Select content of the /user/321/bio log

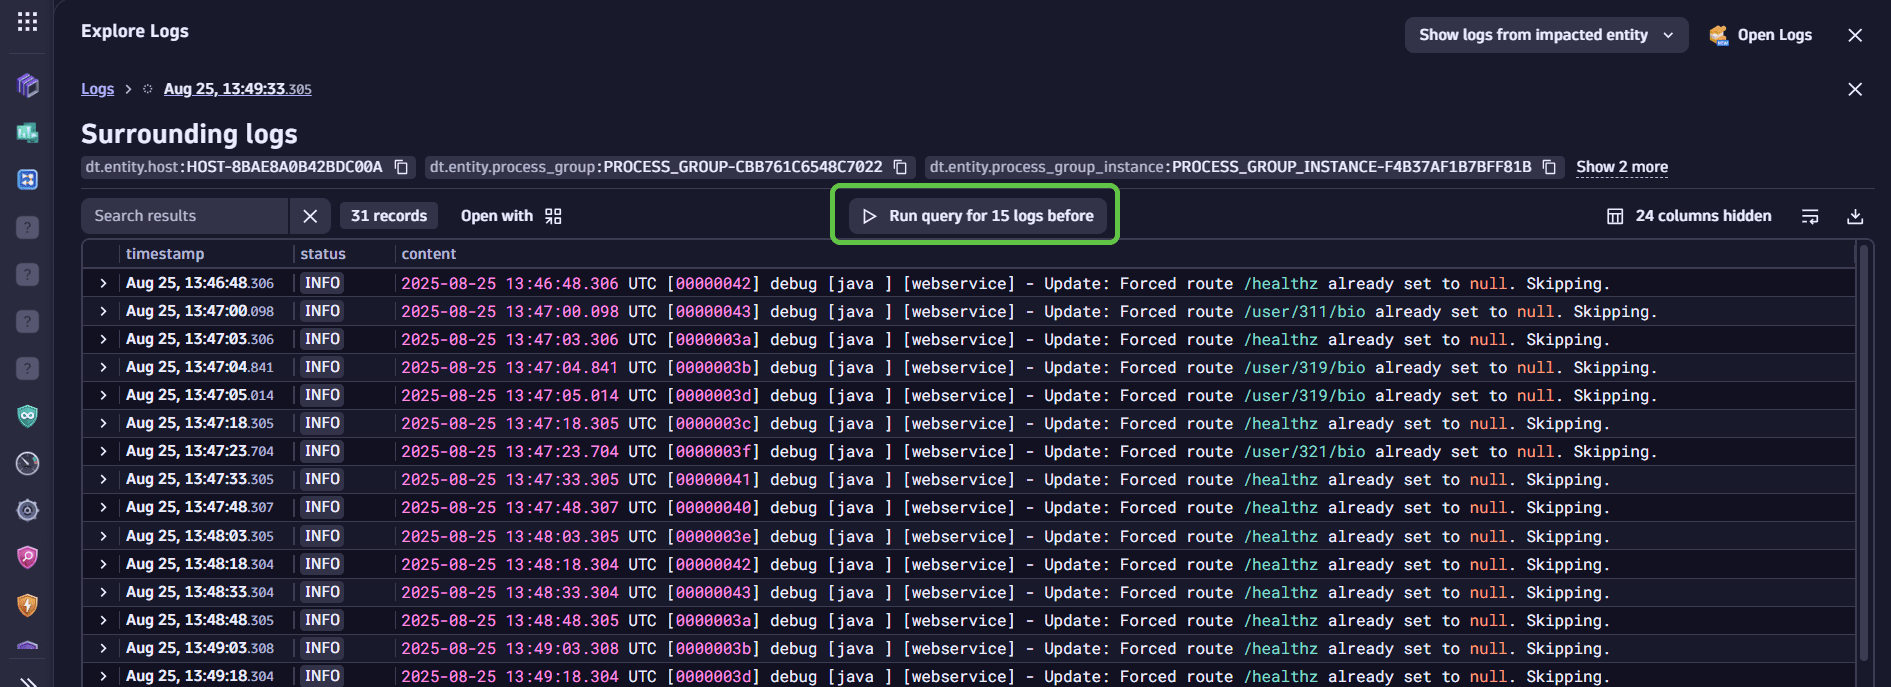(1029, 452)
